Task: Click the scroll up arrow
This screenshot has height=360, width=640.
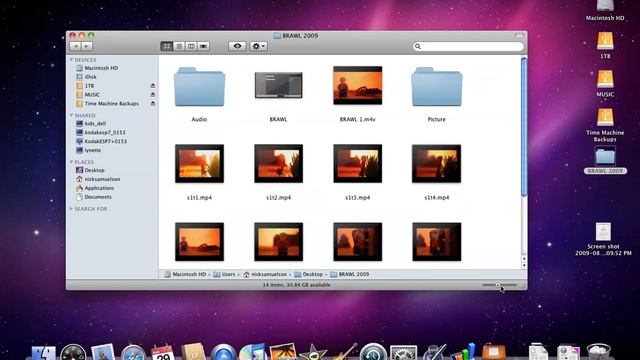Action: coord(524,259)
